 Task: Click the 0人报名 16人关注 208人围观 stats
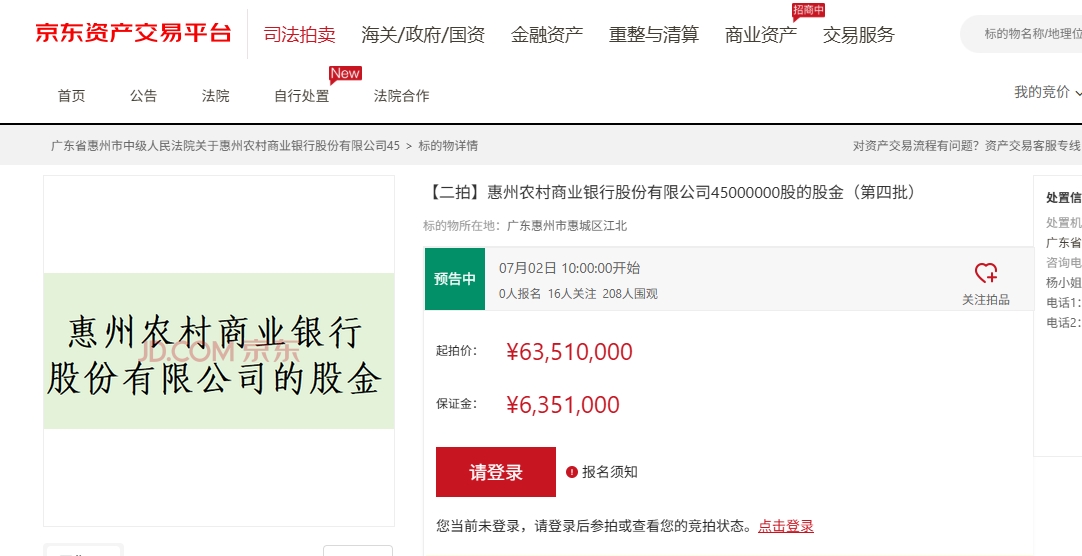pyautogui.click(x=578, y=294)
